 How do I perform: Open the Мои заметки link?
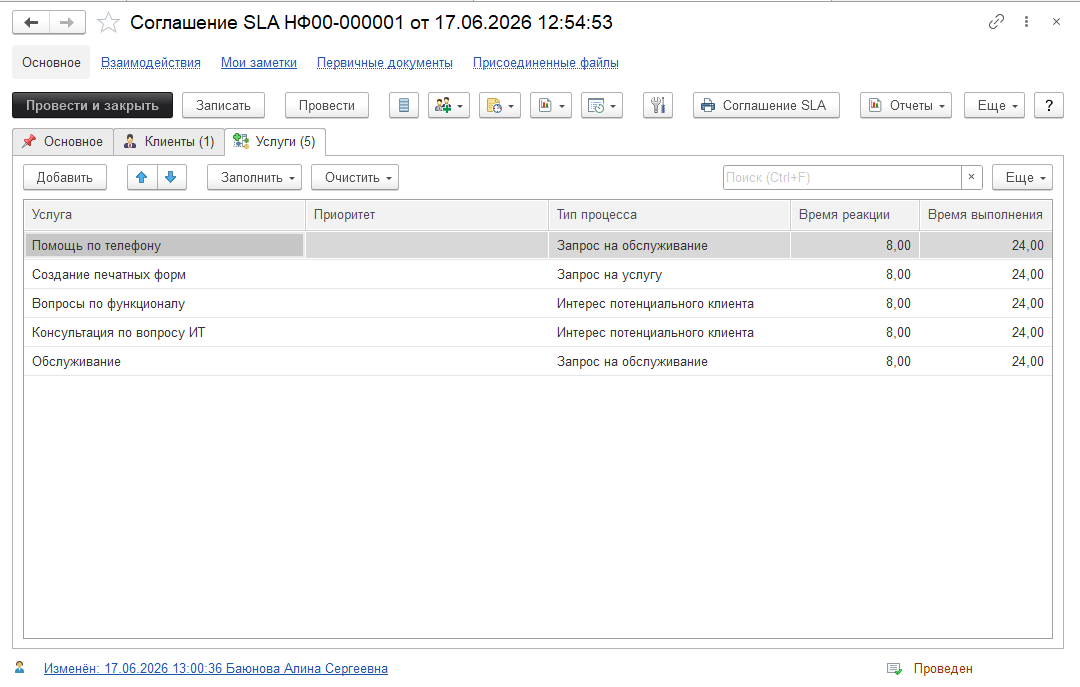point(259,63)
